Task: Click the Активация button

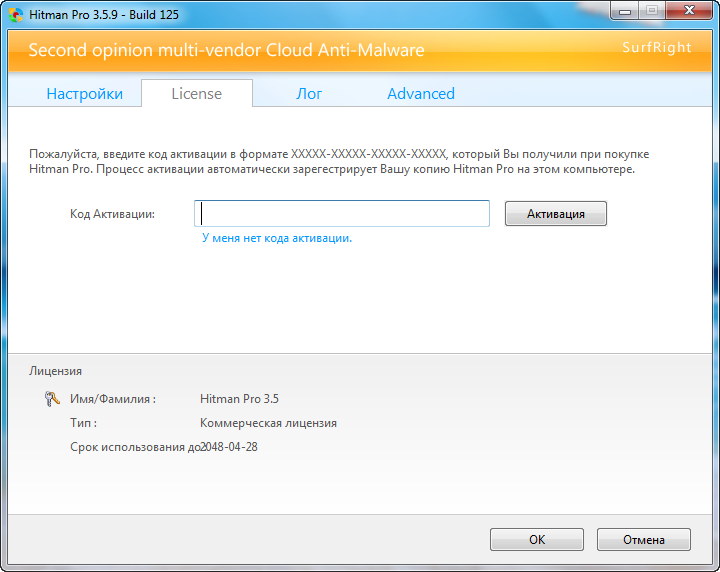Action: [x=556, y=214]
